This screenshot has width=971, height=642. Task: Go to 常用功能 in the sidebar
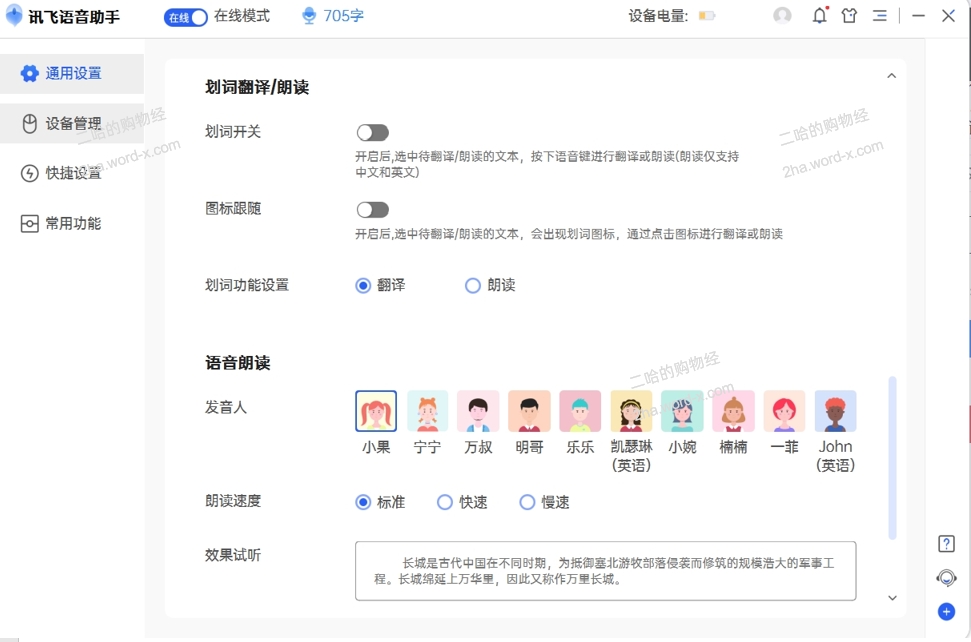tap(72, 224)
